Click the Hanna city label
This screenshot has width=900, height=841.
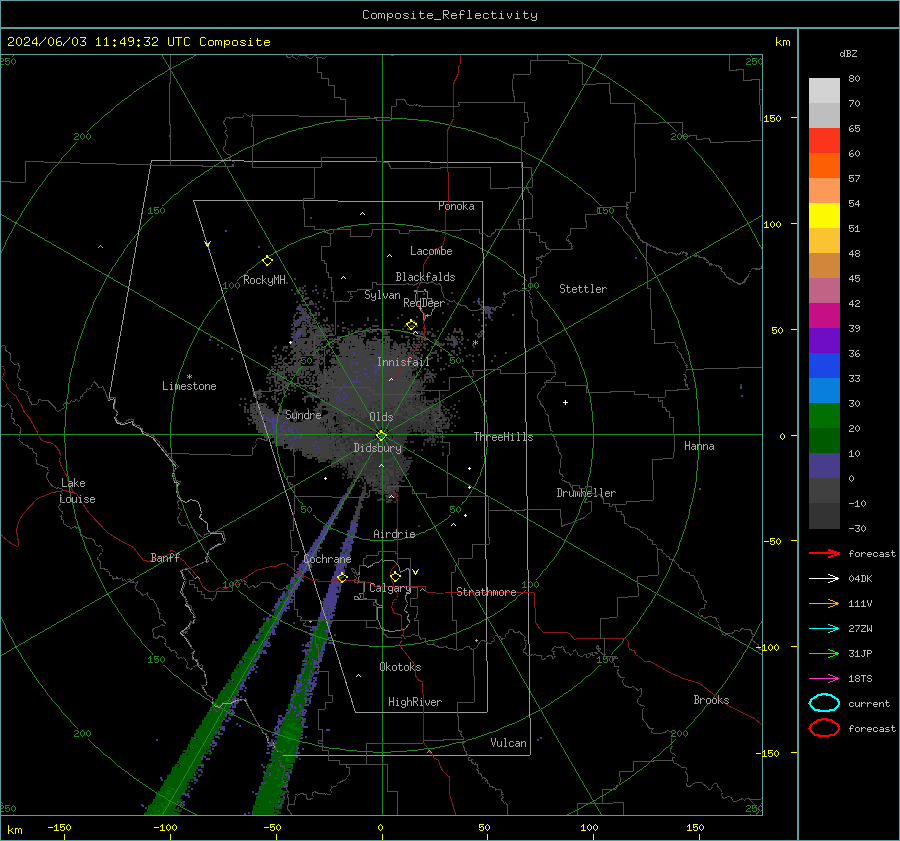tap(699, 446)
